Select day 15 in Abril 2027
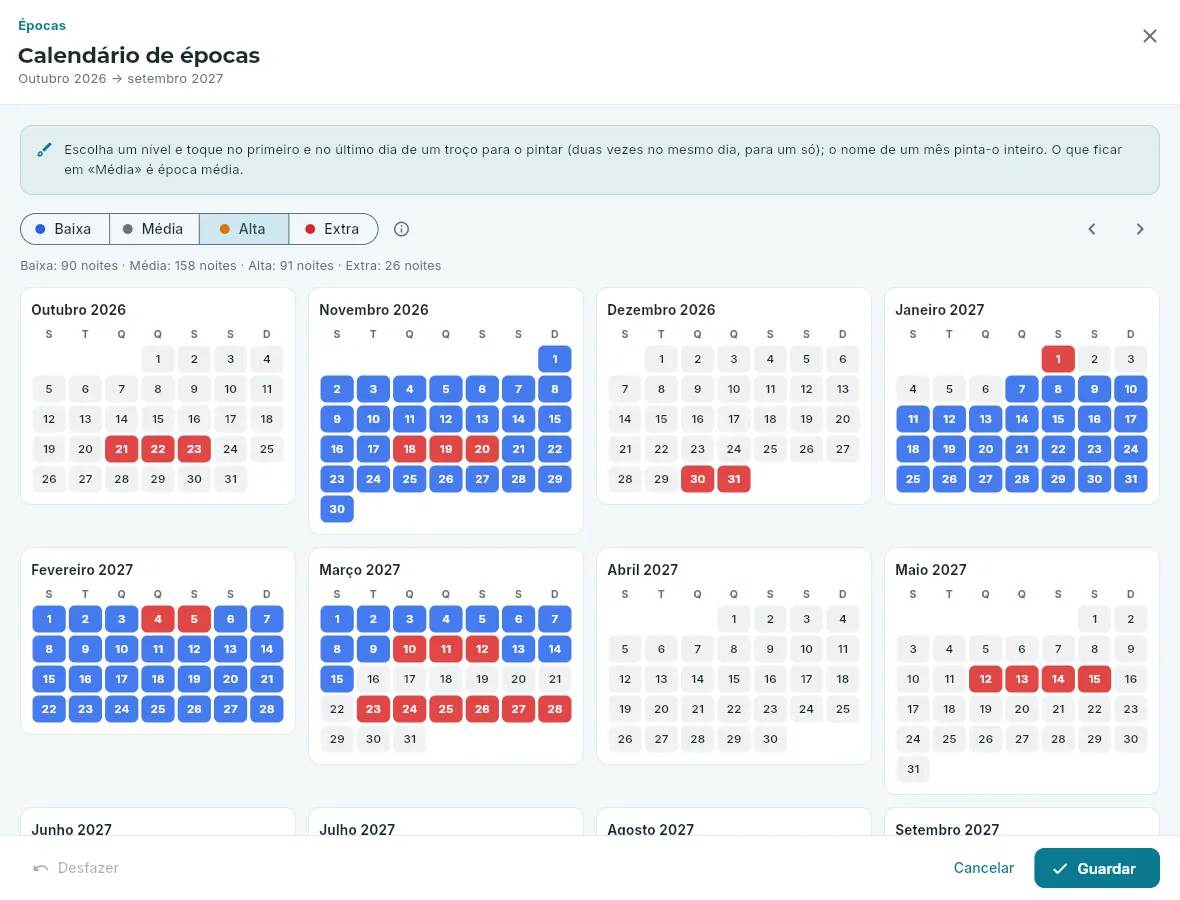This screenshot has height=900, width=1180. 734,679
